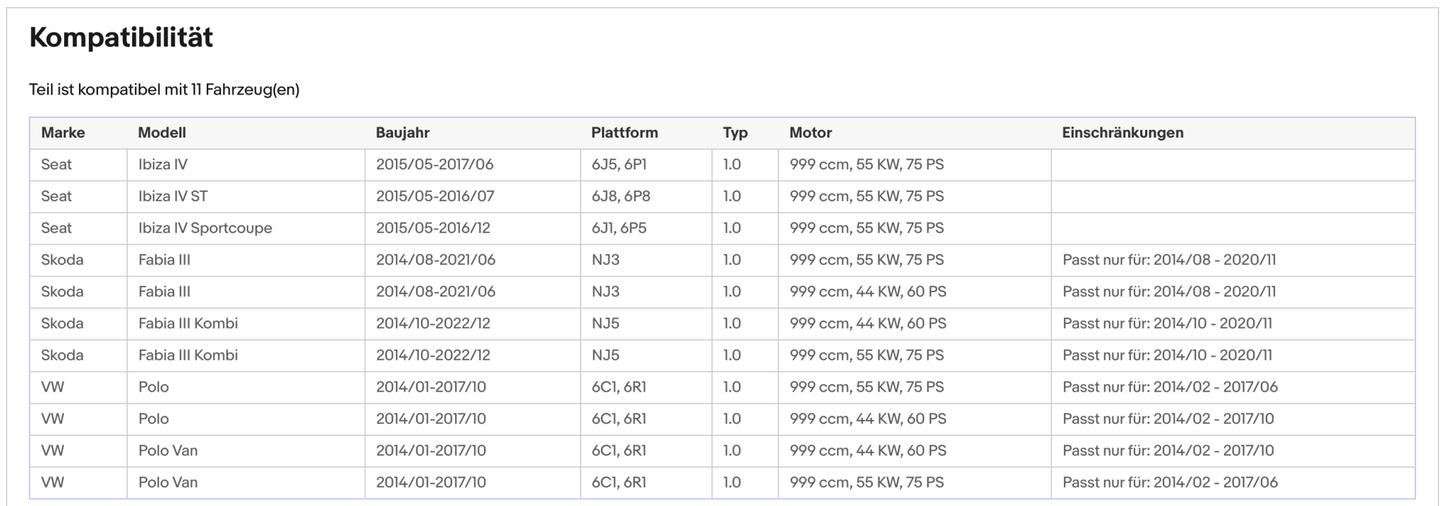This screenshot has height=506, width=1445.
Task: Click the Kompatibilität section heading
Action: click(121, 38)
